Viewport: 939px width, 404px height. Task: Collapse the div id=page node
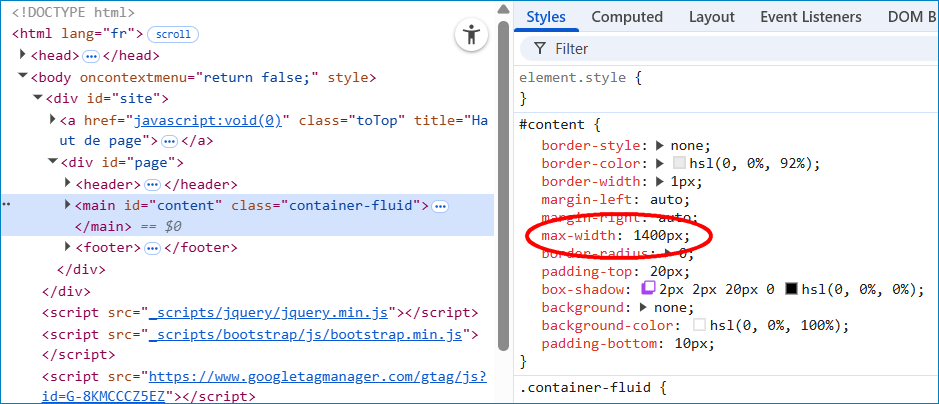point(53,162)
